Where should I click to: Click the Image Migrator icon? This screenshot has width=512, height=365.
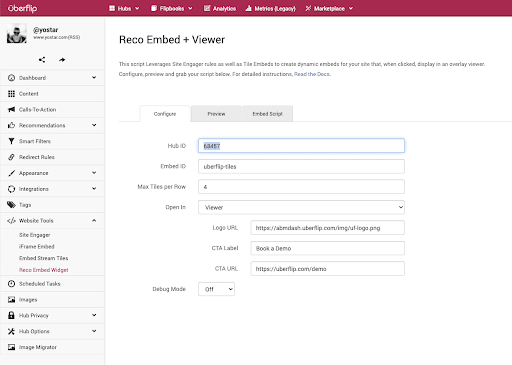coord(11,347)
